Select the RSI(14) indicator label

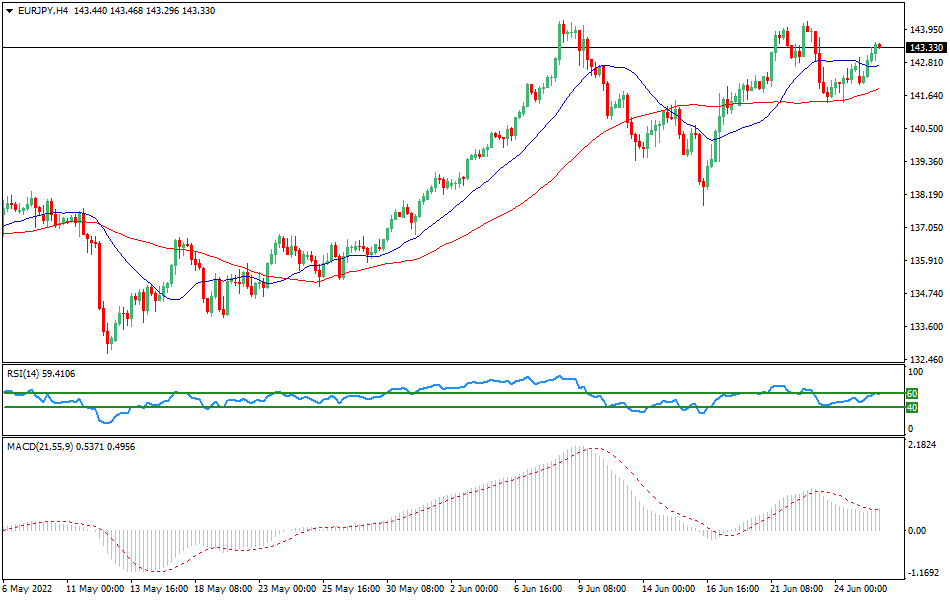pos(30,375)
